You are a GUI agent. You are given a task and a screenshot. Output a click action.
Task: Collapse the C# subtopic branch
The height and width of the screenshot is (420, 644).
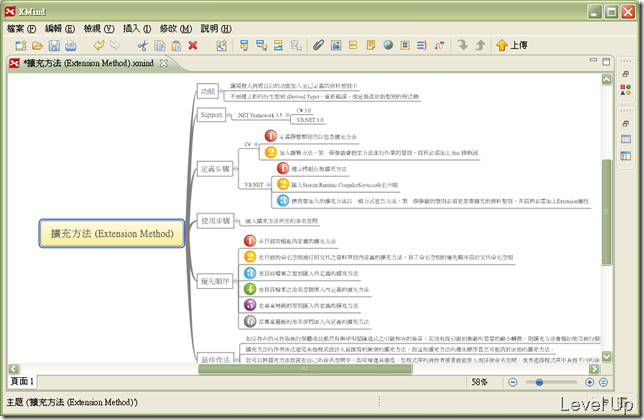coord(256,145)
